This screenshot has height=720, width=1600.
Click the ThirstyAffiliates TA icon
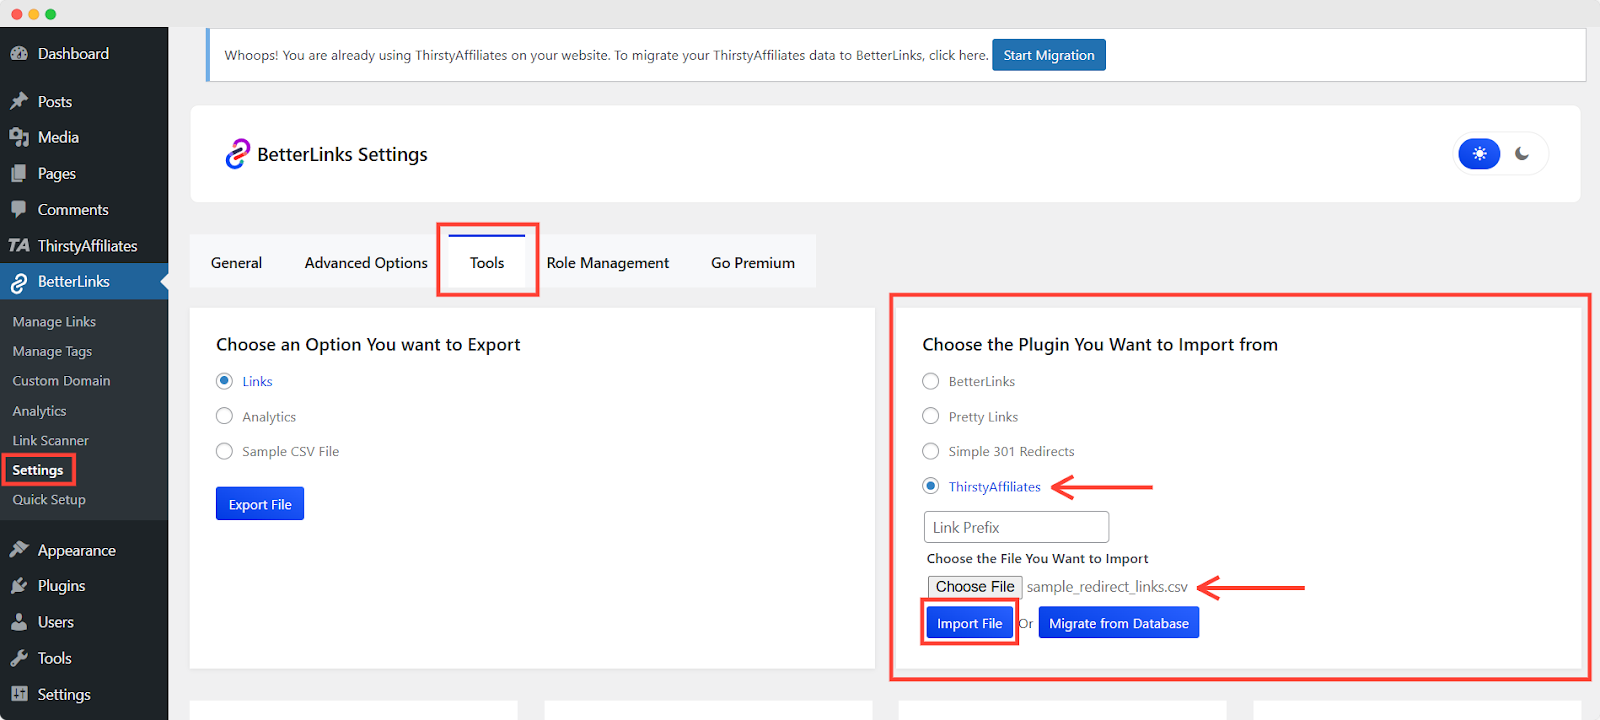(x=19, y=245)
